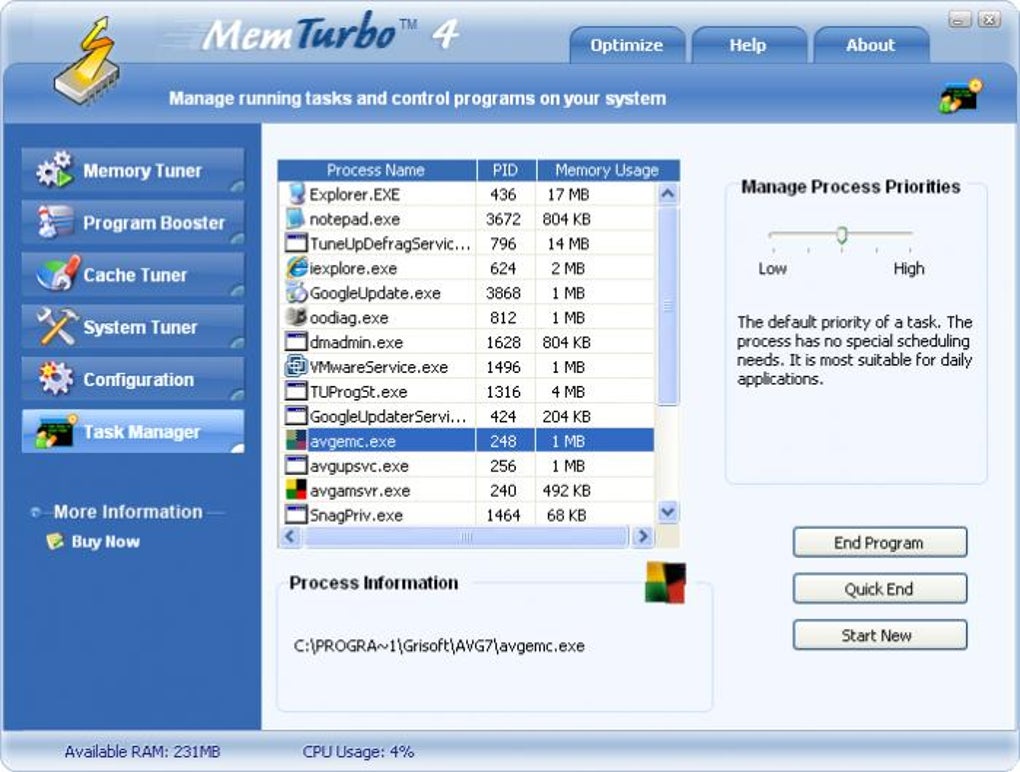Click the SnagPriv.exe window icon
The image size is (1020, 772).
(296, 515)
